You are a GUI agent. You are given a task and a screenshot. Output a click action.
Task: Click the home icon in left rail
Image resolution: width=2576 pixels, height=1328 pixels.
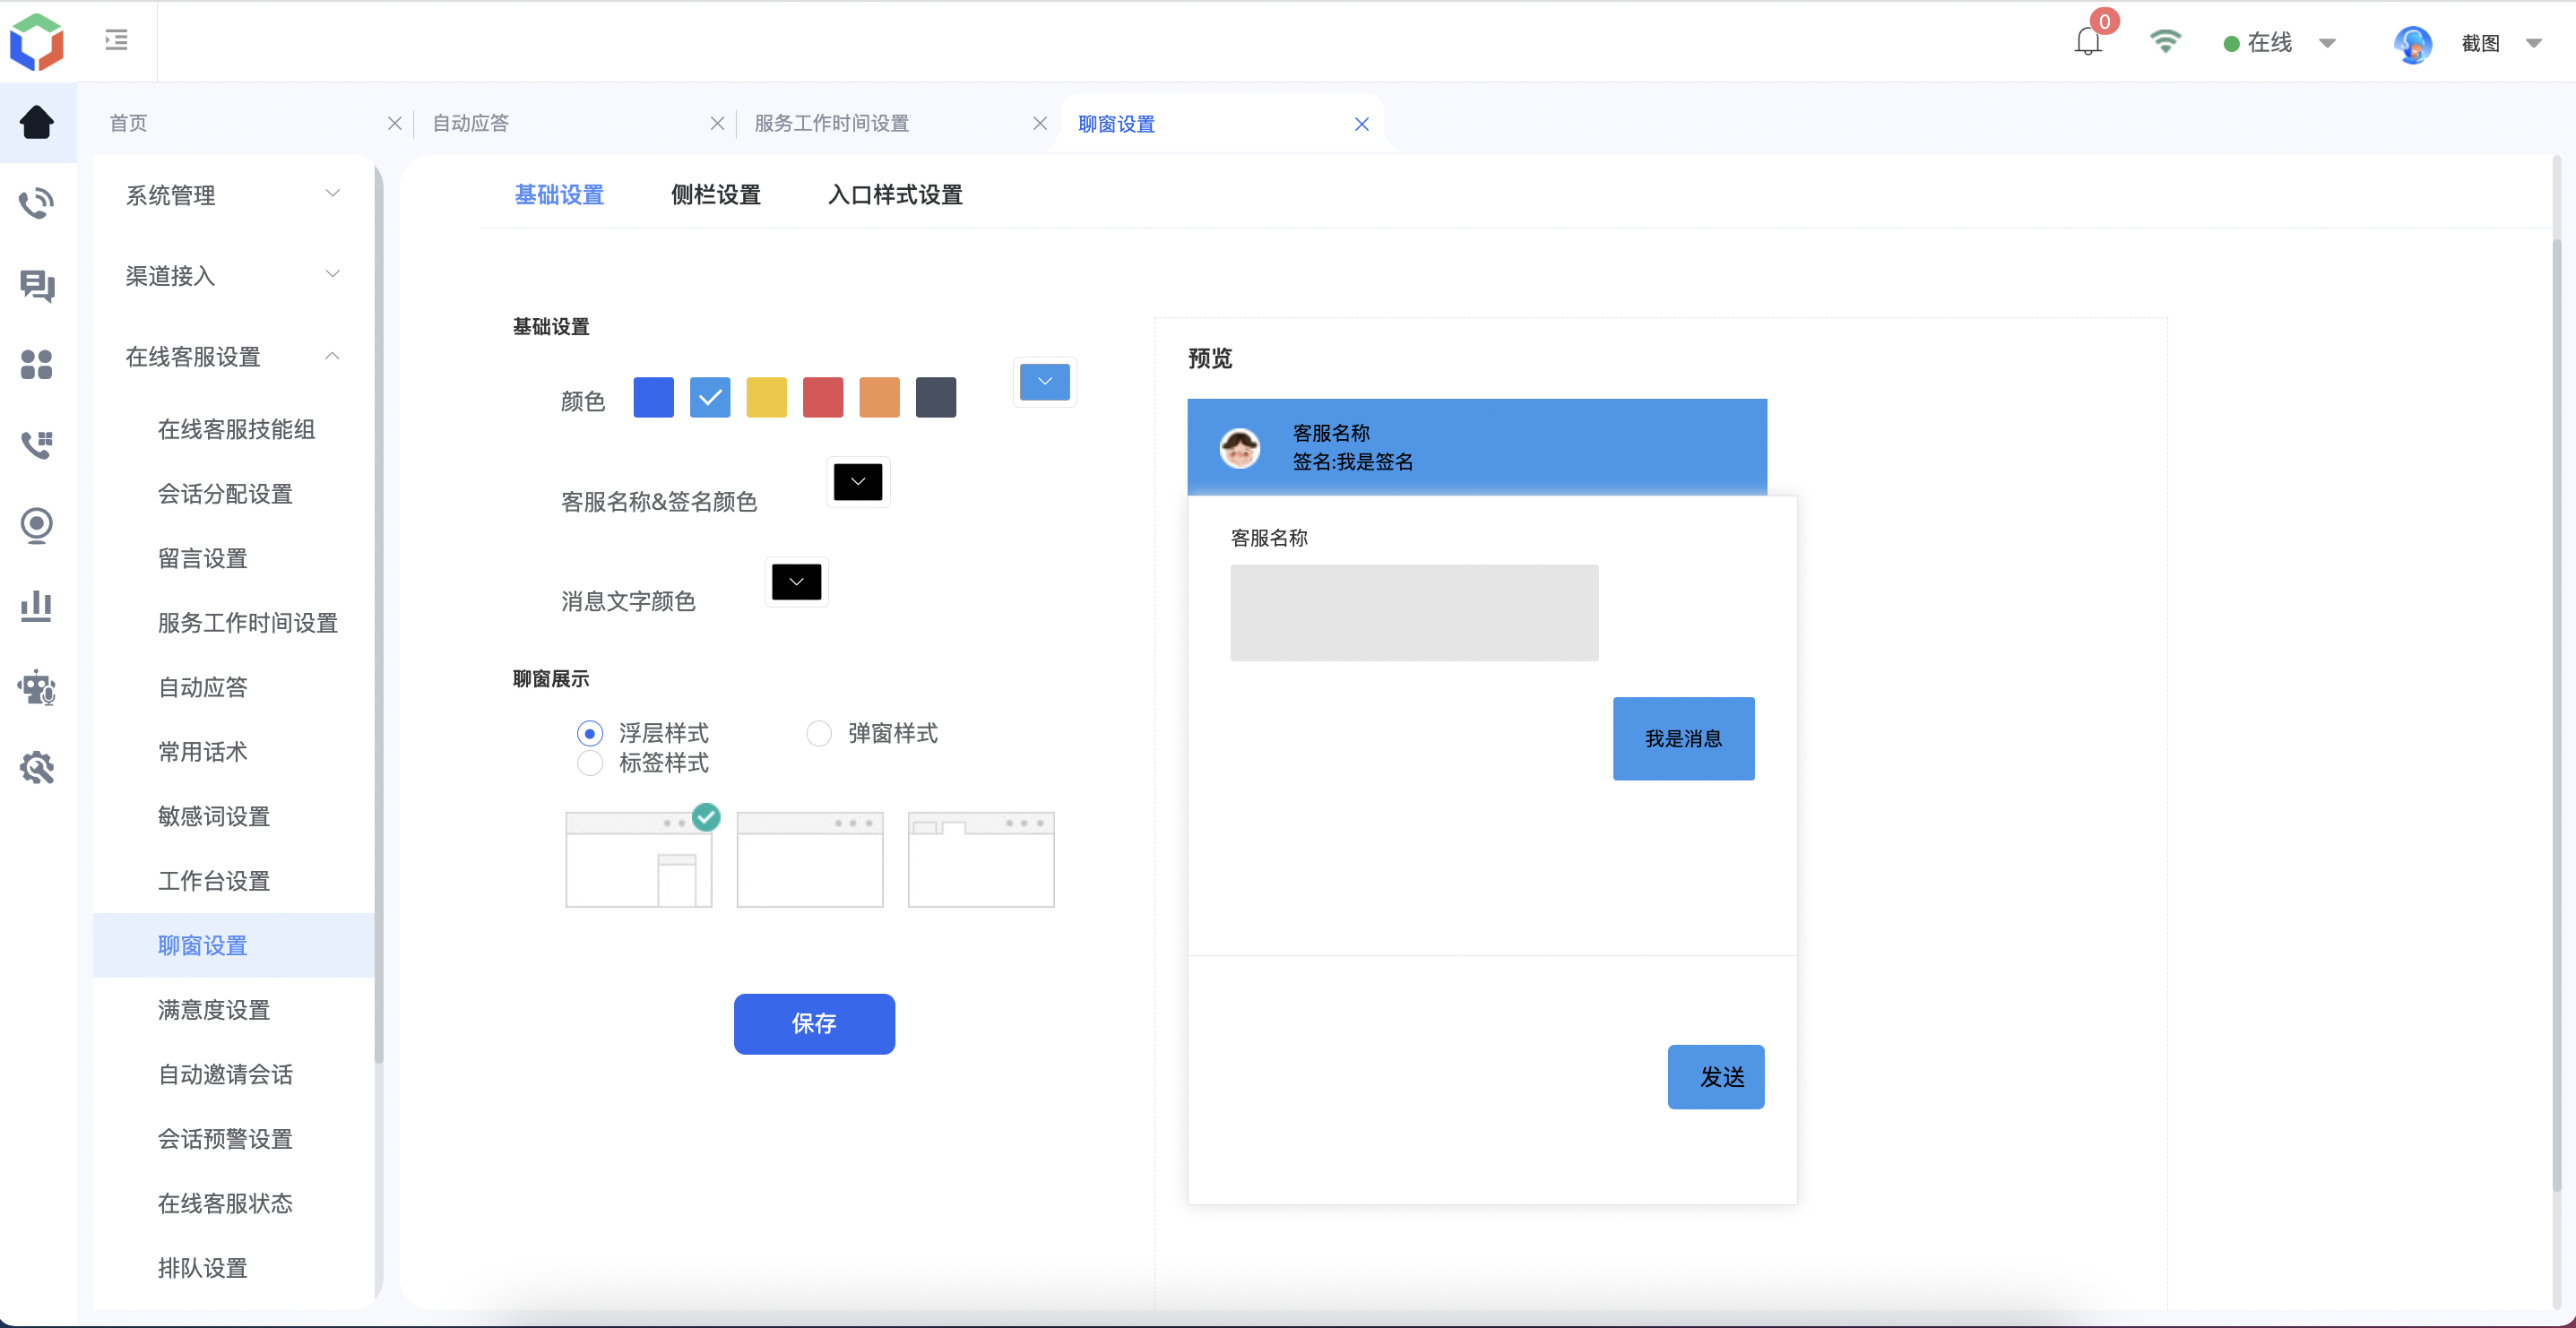tap(37, 122)
